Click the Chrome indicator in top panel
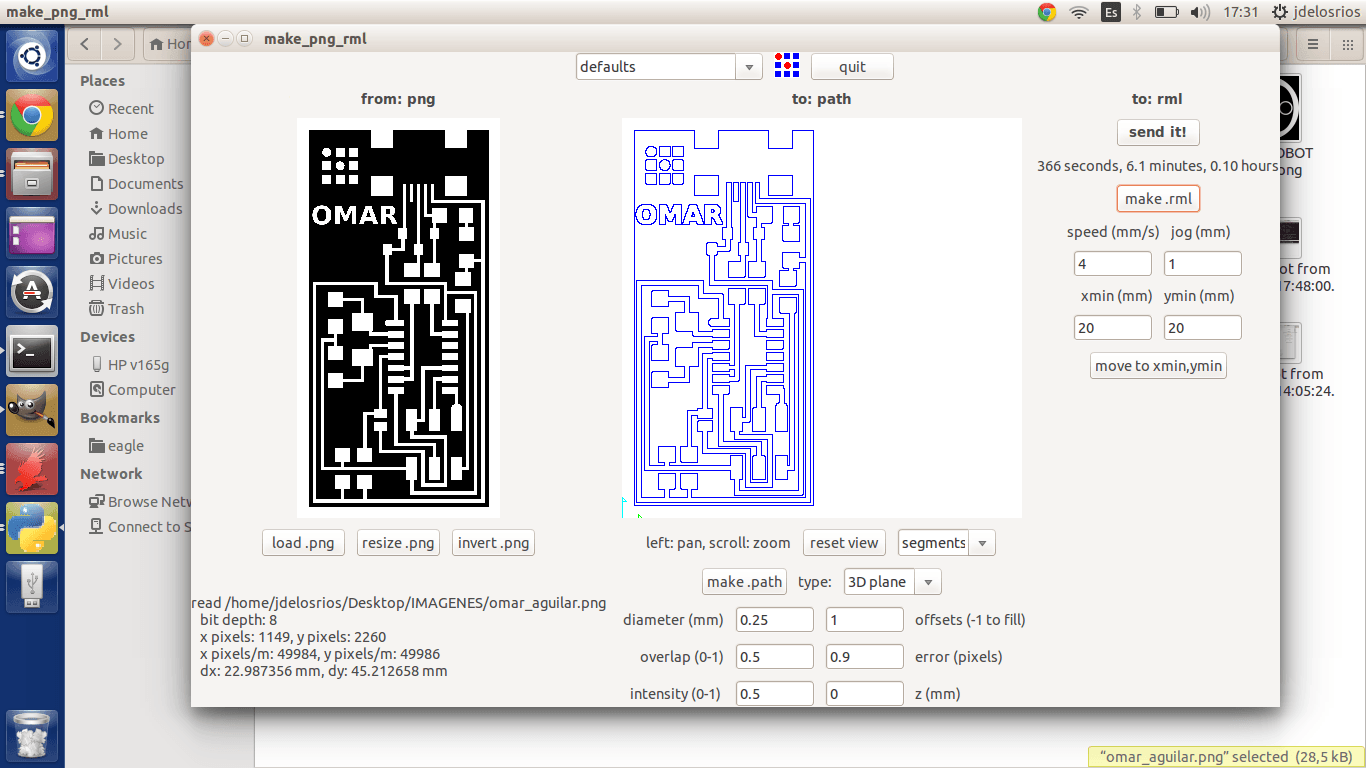The height and width of the screenshot is (768, 1366). (1047, 12)
